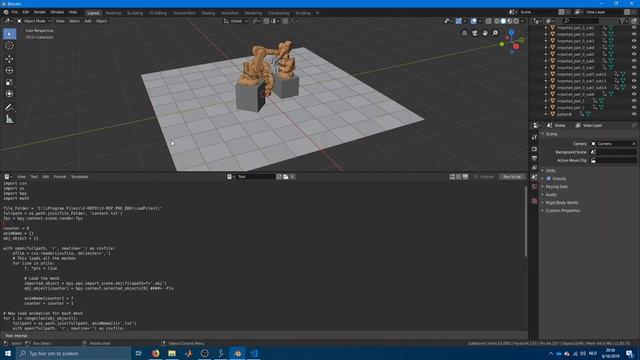Toggle viewport gizmos button
640x360 pixels.
459,21
